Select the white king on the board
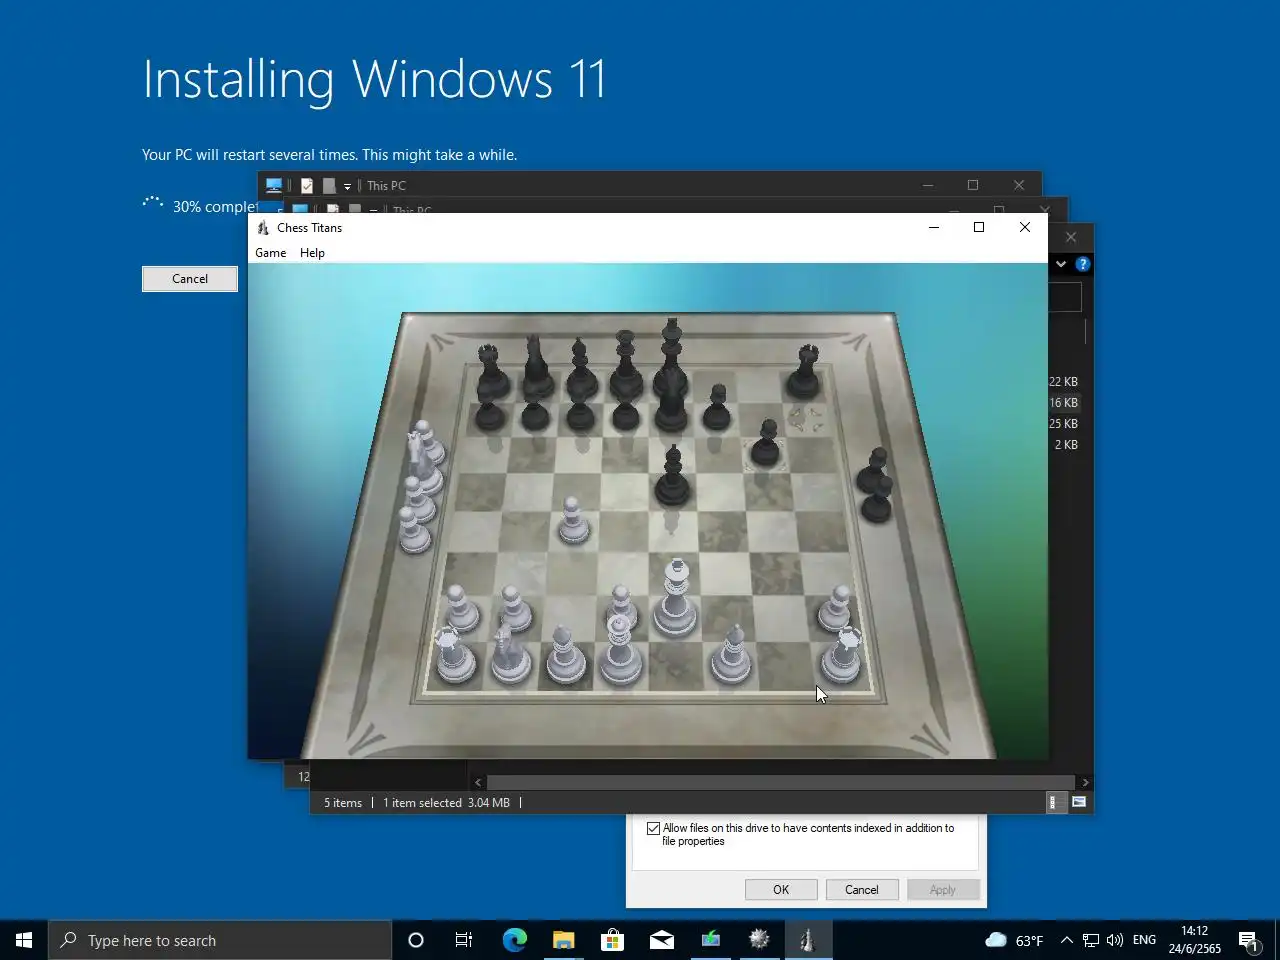Viewport: 1280px width, 960px height. point(675,598)
